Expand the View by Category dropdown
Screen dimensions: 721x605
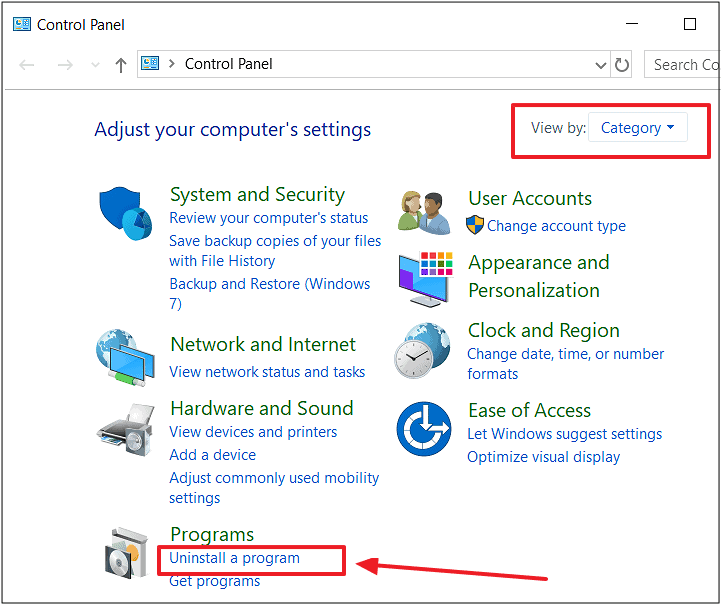(x=638, y=127)
